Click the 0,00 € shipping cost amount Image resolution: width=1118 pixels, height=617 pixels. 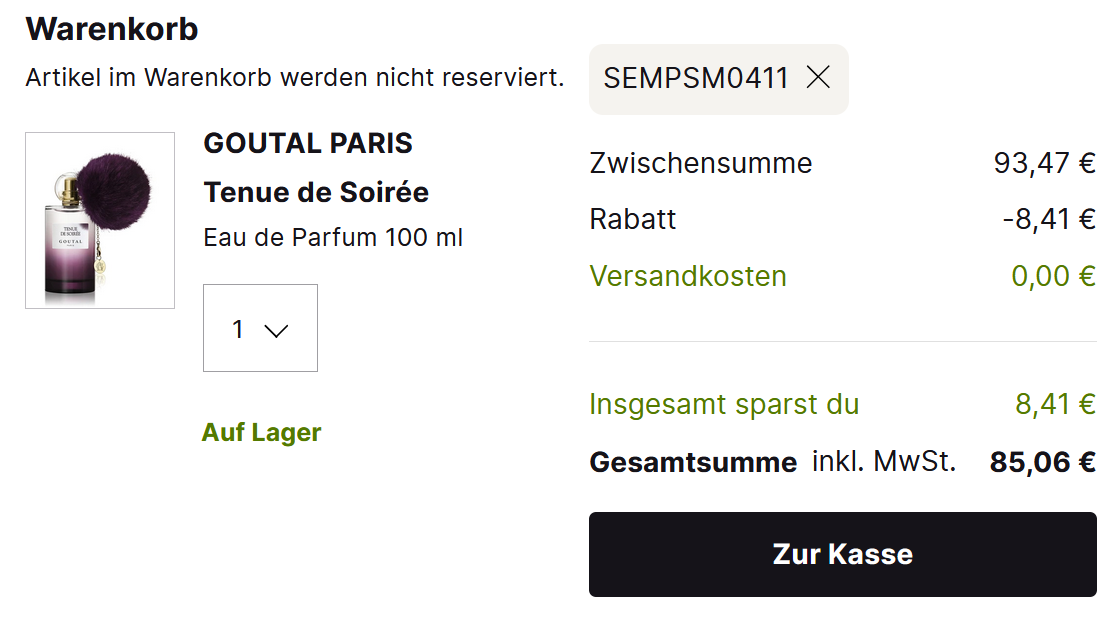1053,276
